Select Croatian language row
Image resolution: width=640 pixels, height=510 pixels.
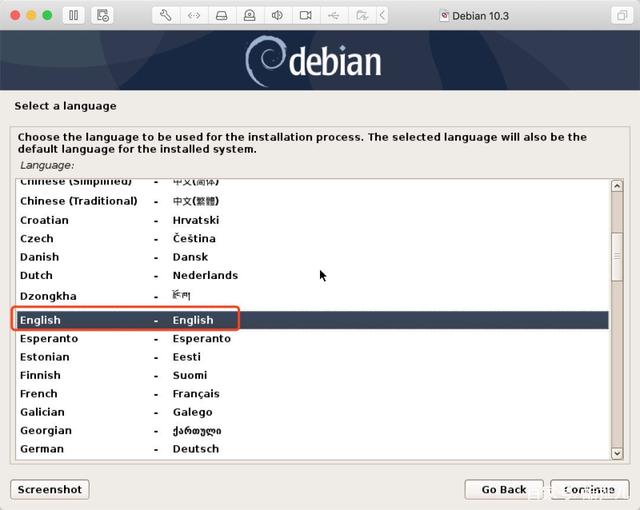coord(312,220)
